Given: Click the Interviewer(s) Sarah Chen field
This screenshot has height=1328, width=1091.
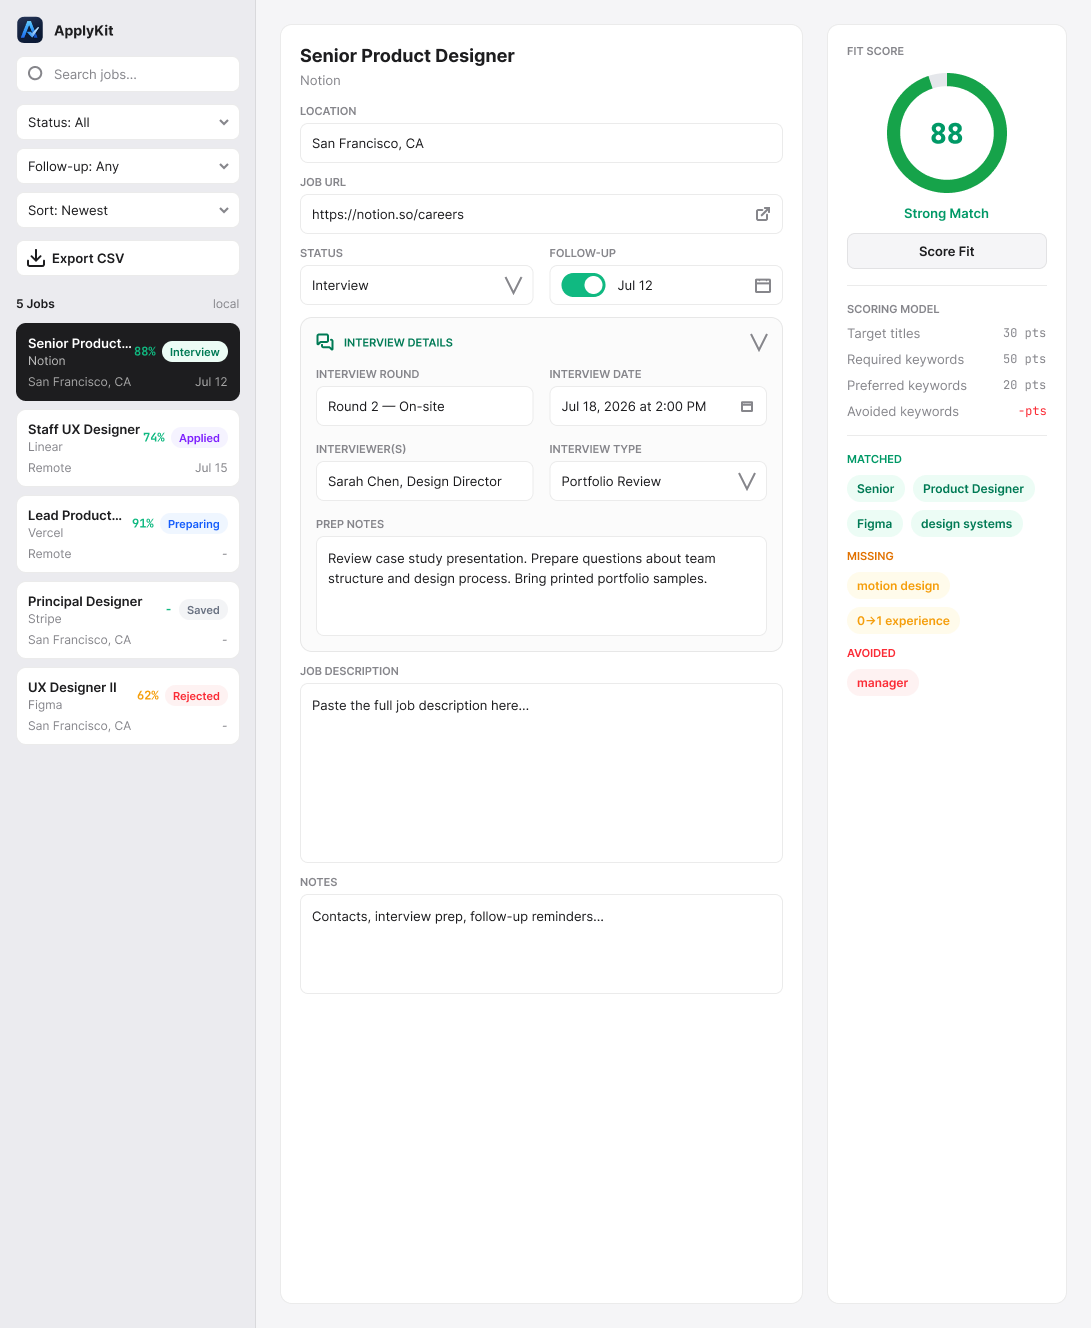Looking at the screenshot, I should (425, 481).
